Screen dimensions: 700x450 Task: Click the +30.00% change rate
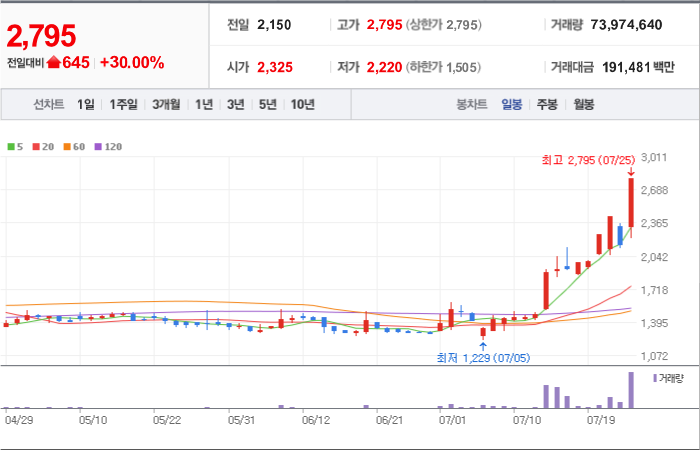(x=132, y=62)
